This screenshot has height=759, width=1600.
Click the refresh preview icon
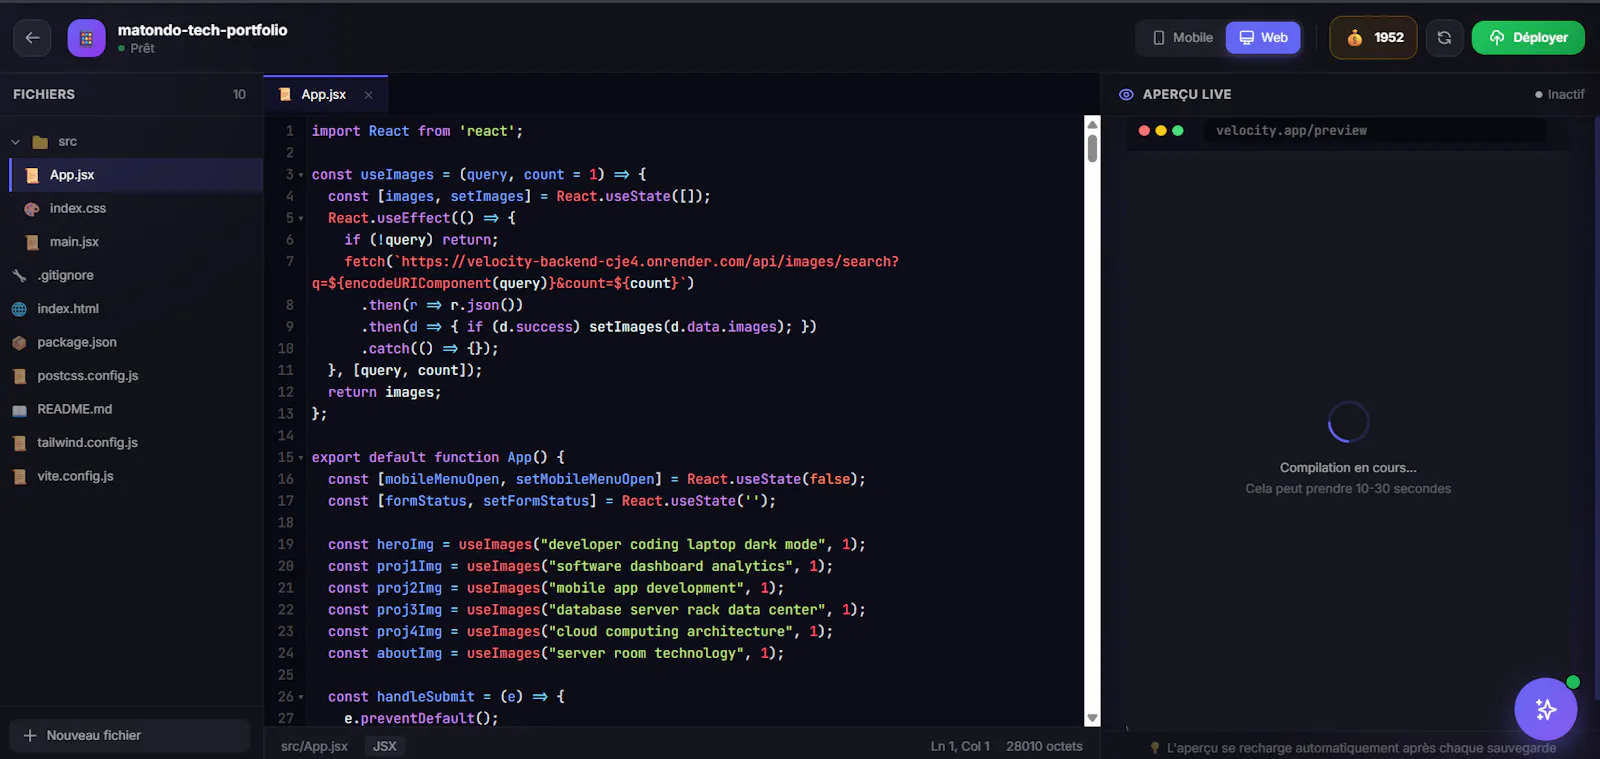click(x=1444, y=38)
